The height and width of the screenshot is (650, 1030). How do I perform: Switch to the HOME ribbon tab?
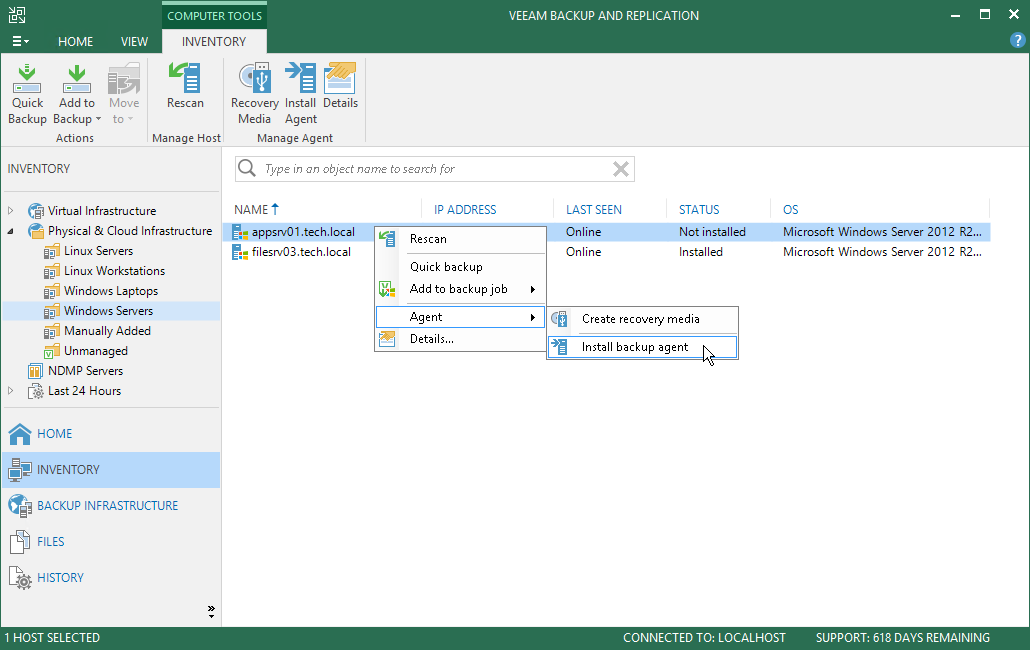pyautogui.click(x=76, y=41)
